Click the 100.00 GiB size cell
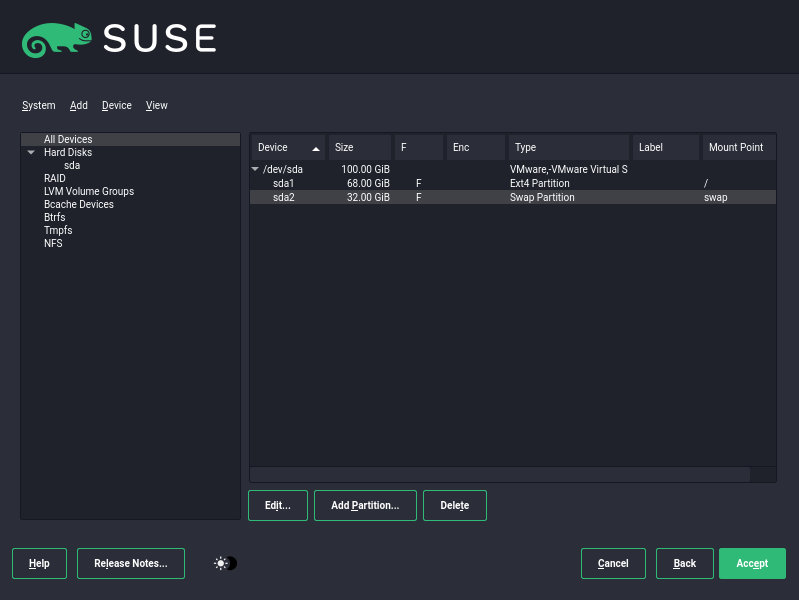799x600 pixels. point(365,169)
